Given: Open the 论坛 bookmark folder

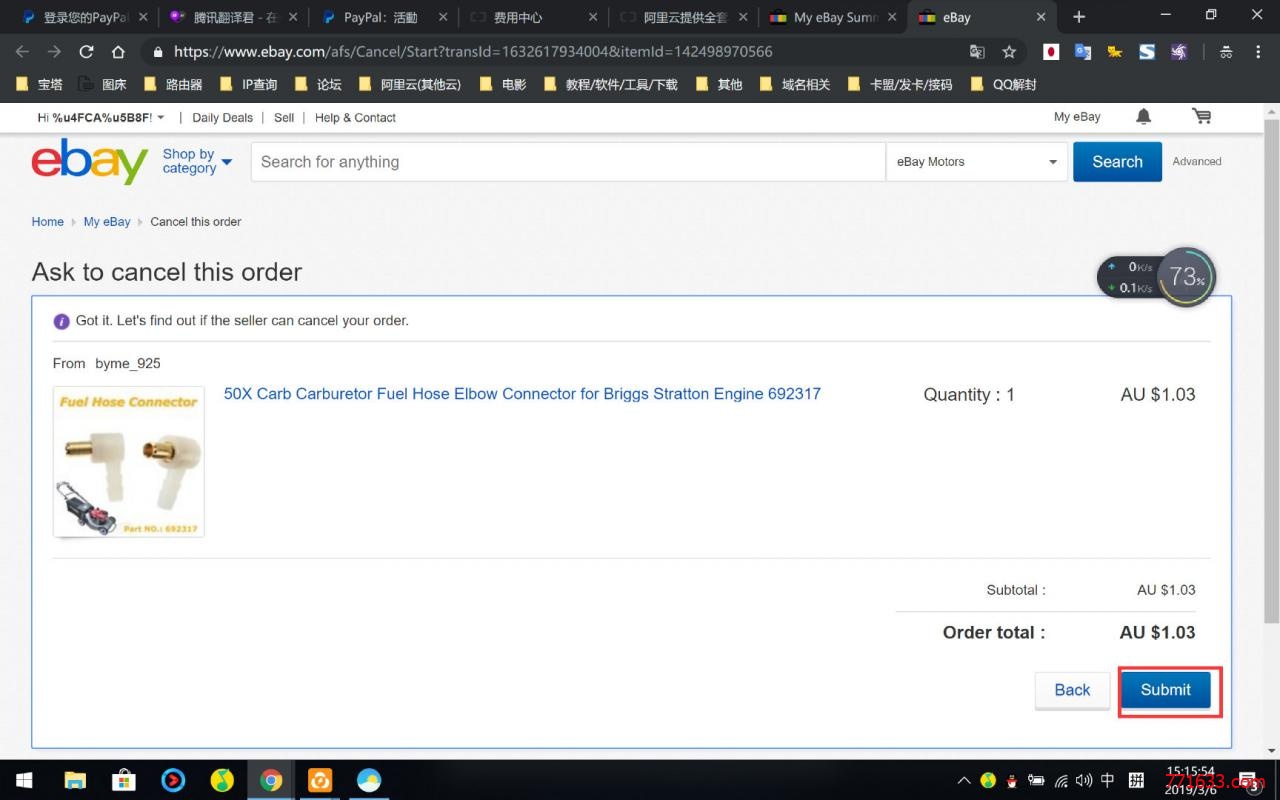Looking at the screenshot, I should (318, 85).
